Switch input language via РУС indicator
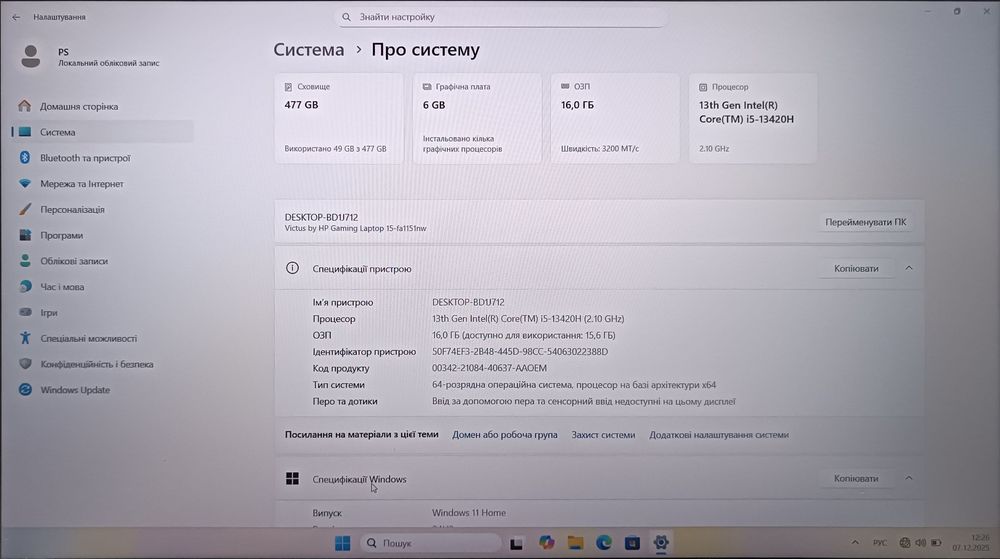 pos(880,543)
